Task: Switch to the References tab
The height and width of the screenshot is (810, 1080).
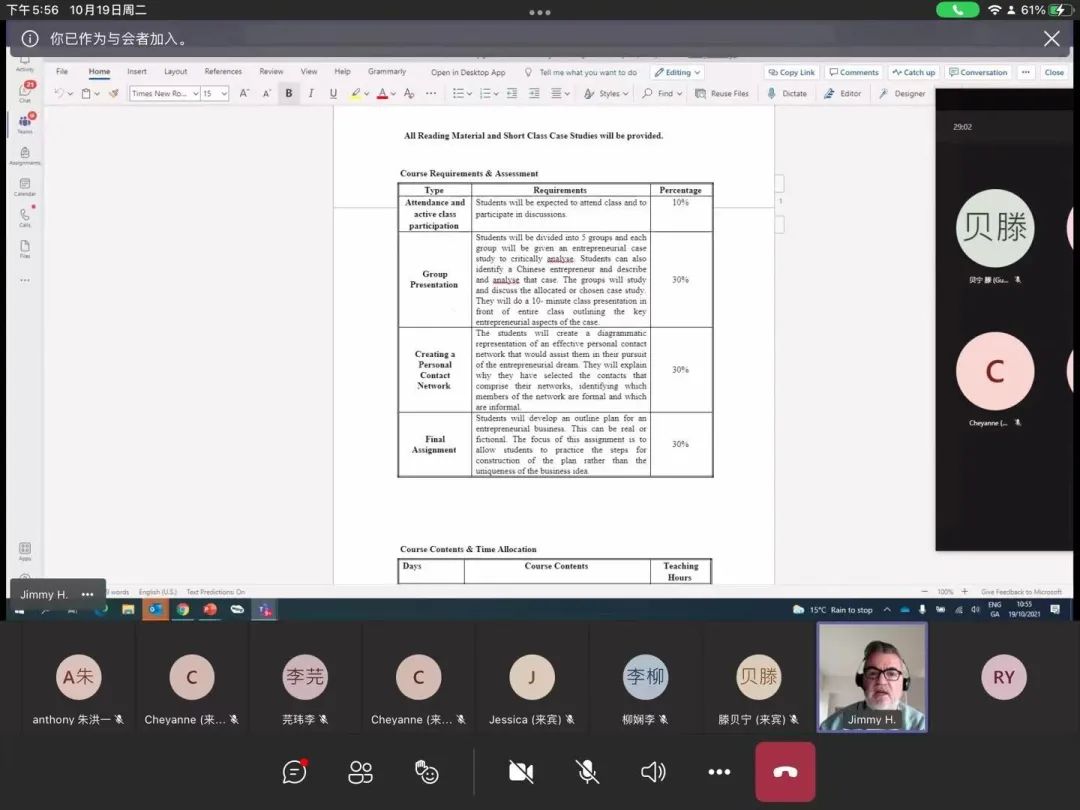Action: (x=223, y=72)
